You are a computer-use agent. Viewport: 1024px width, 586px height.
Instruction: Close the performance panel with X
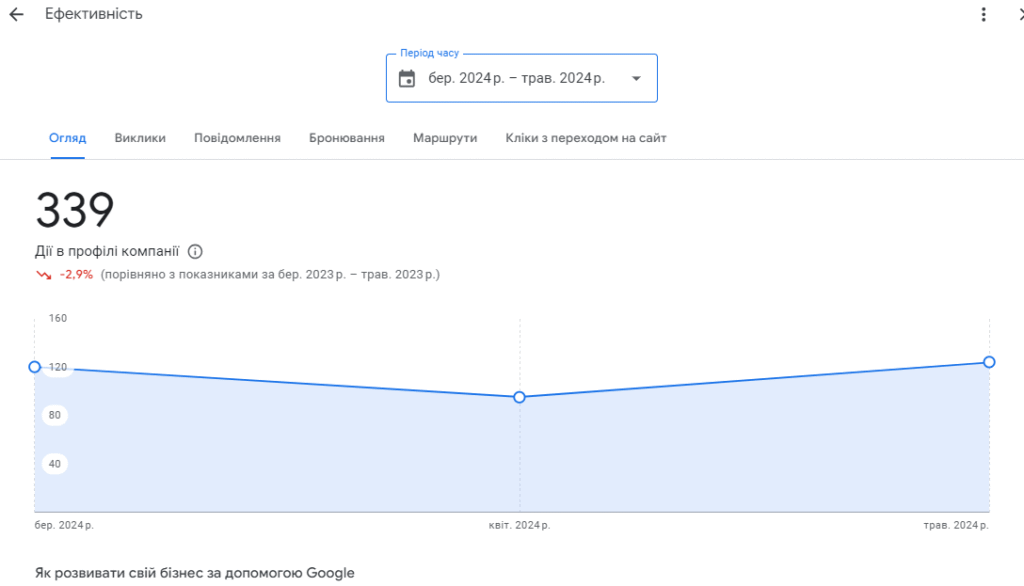point(1021,14)
